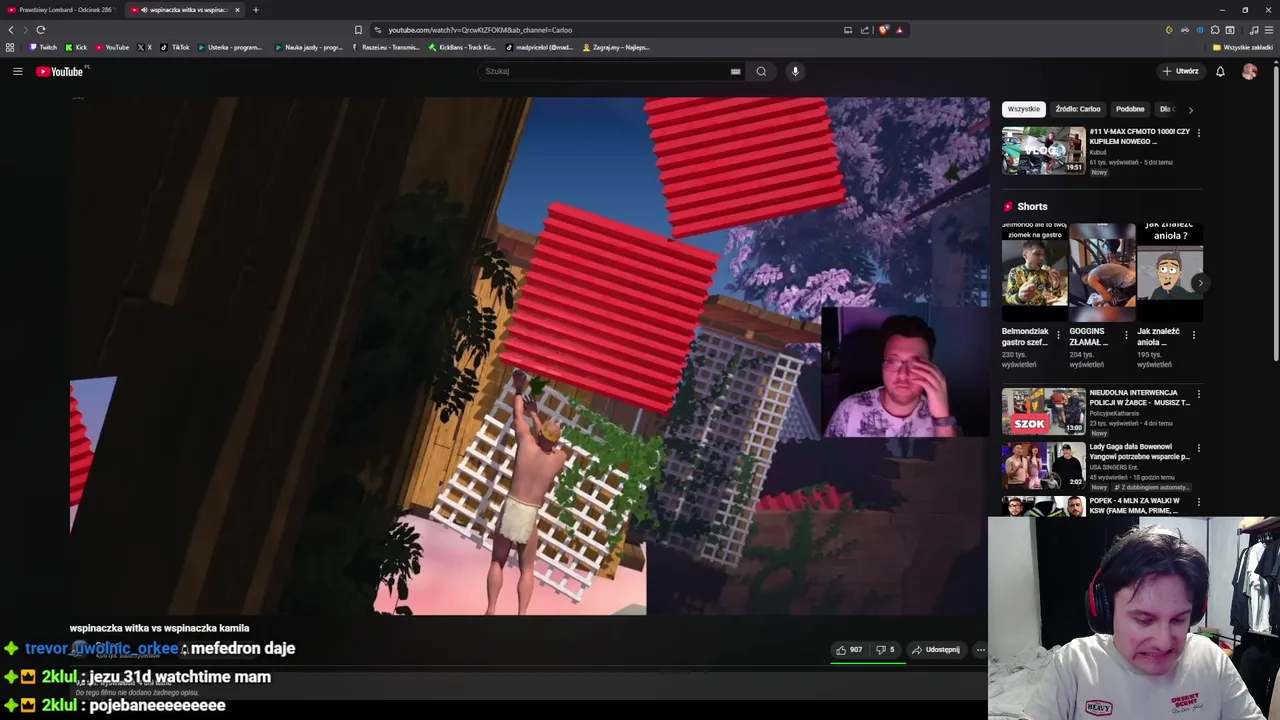Click the Udostępnij share button
Screen dimensions: 1280x720
(x=936, y=650)
